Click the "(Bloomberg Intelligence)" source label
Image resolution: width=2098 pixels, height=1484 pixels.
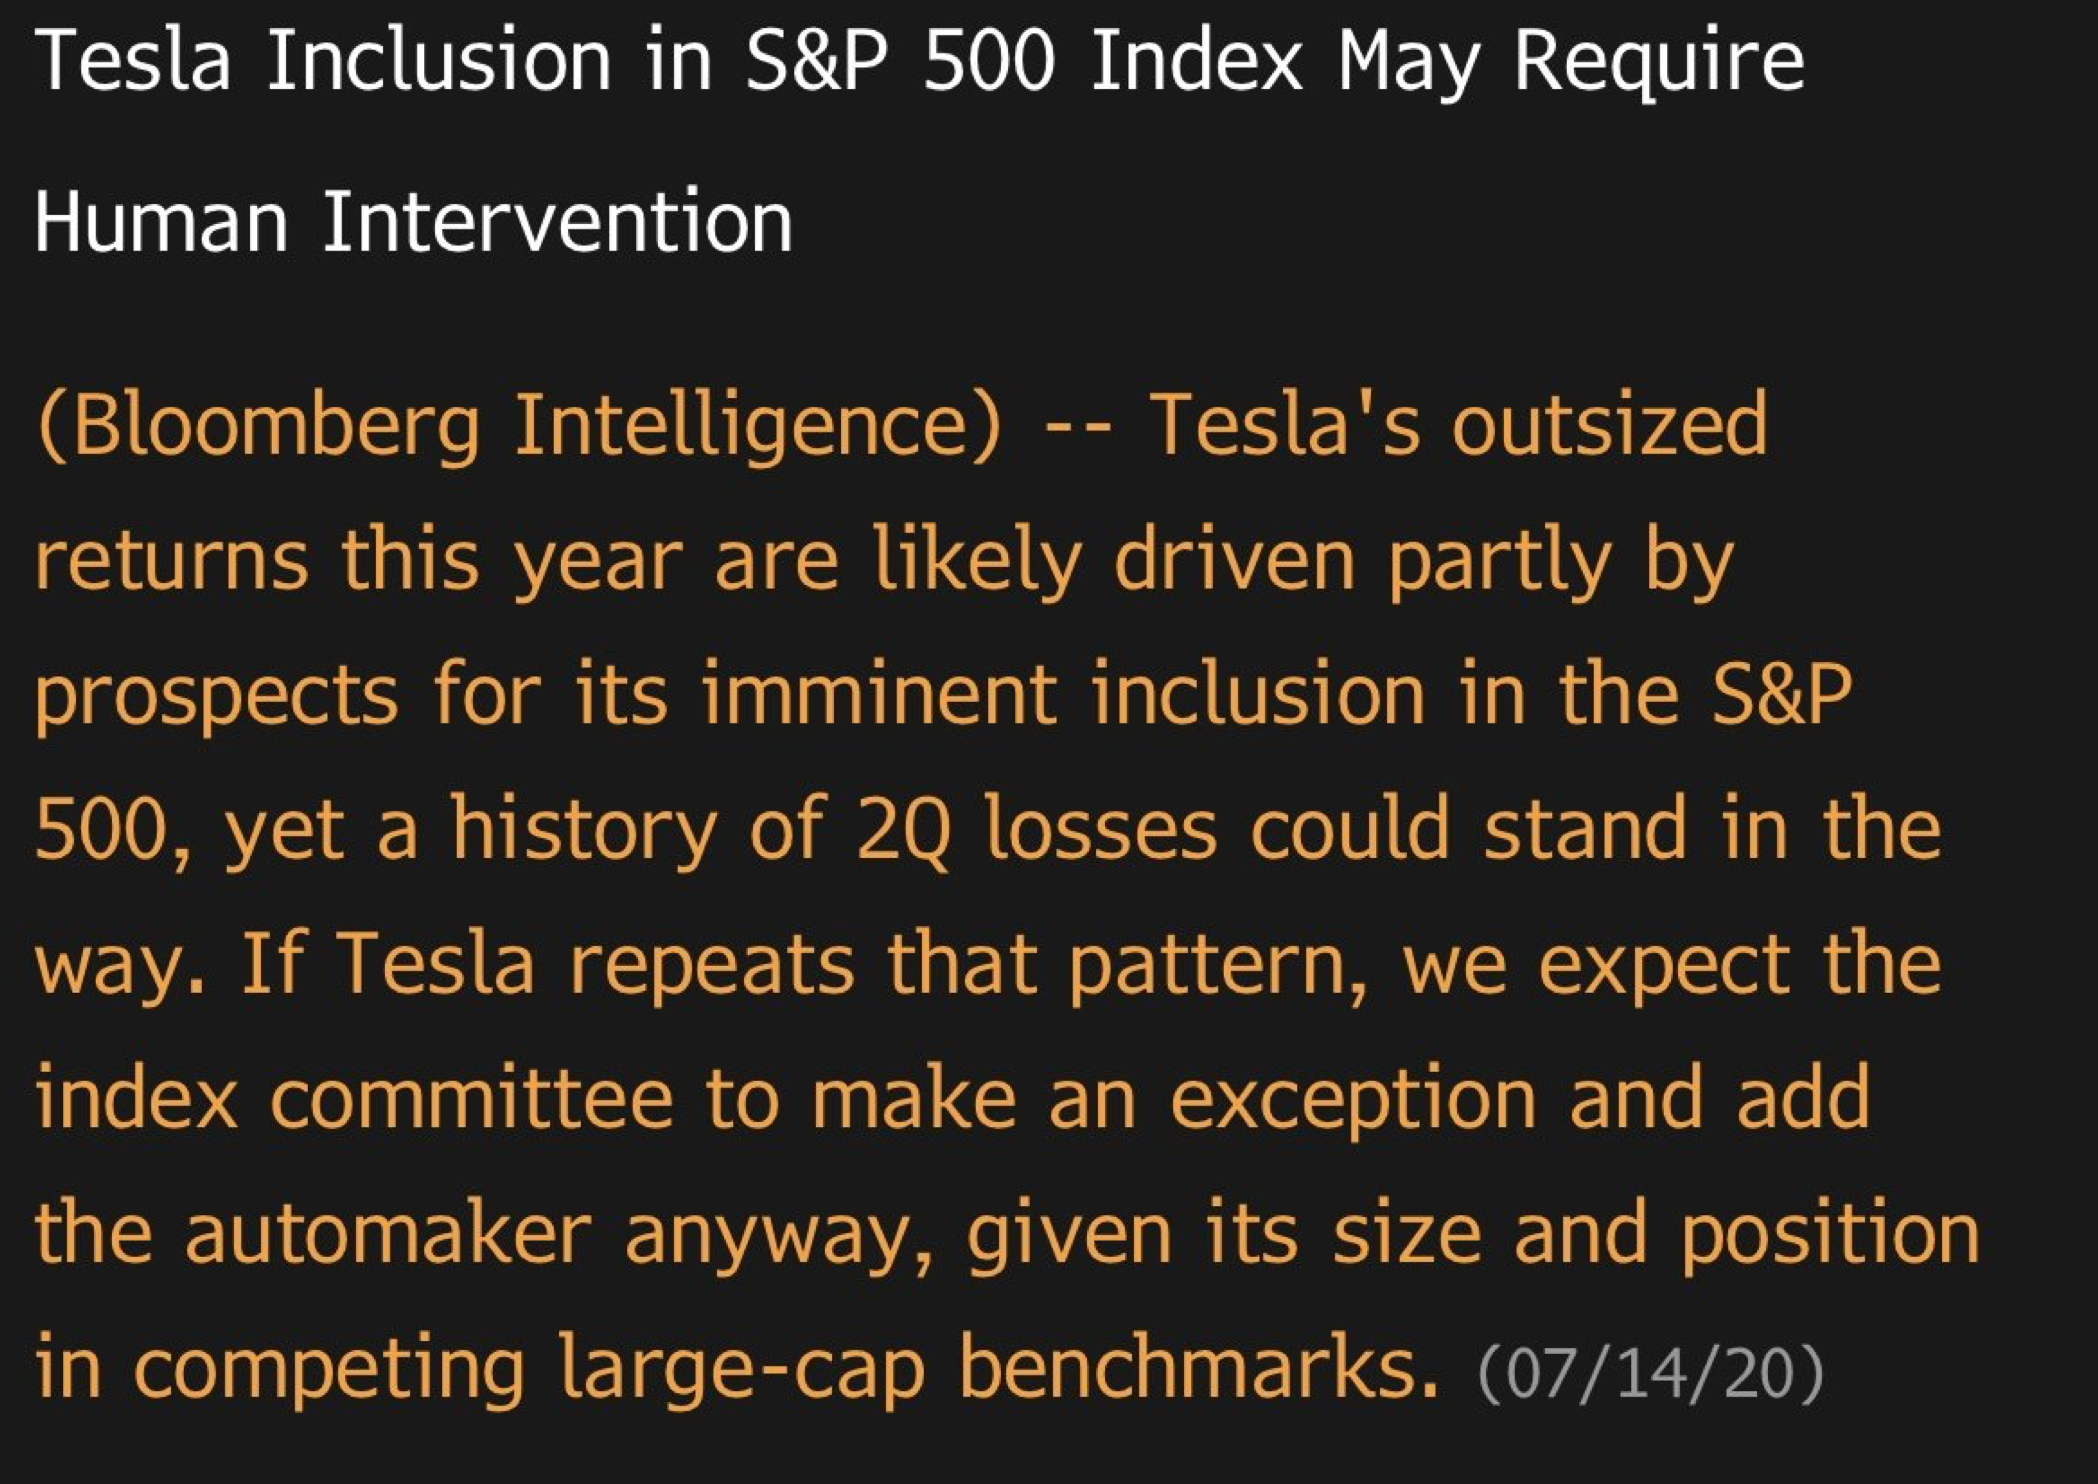(x=519, y=426)
